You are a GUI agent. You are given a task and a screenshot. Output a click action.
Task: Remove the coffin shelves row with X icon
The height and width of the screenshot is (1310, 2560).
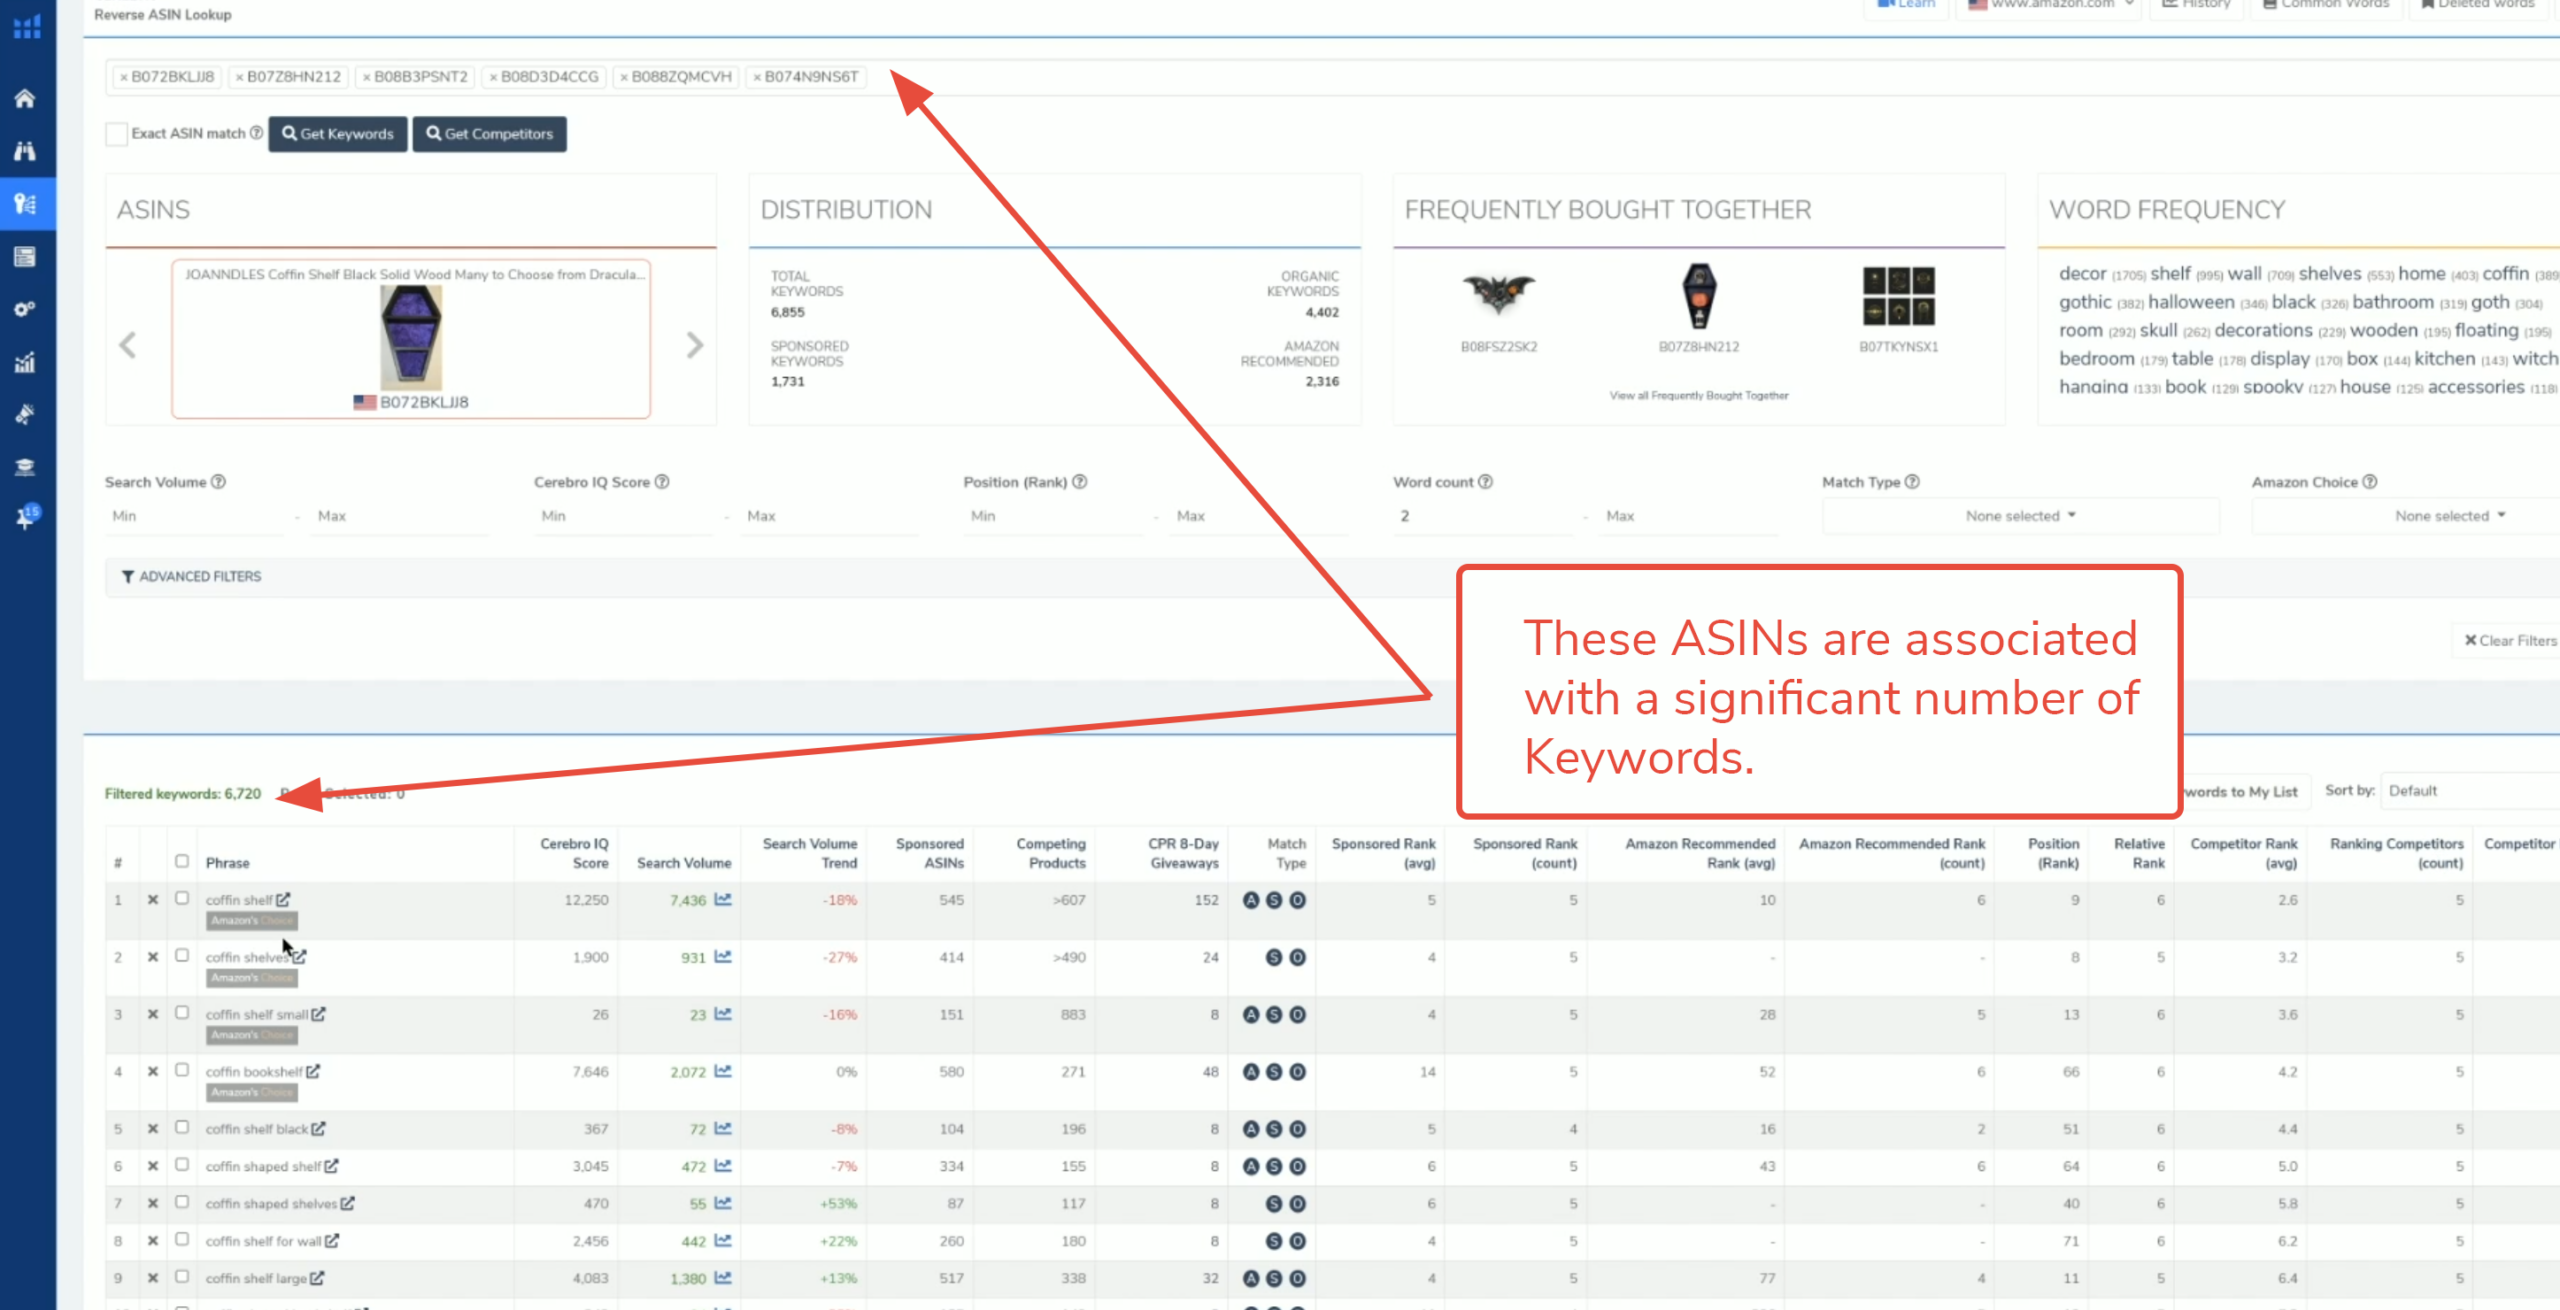point(153,957)
